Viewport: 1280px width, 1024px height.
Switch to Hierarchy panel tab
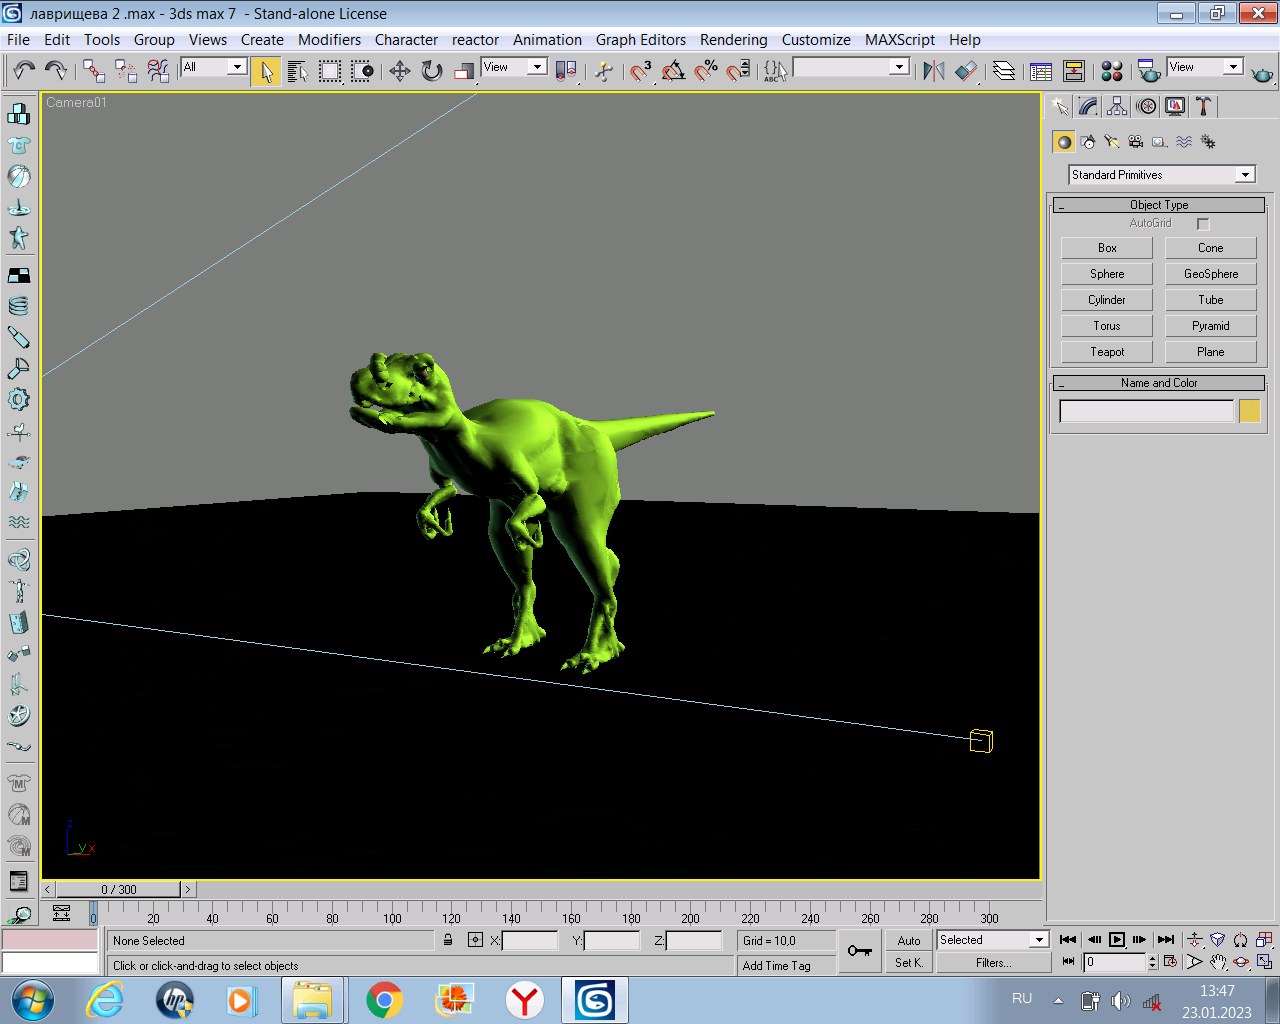click(x=1118, y=106)
